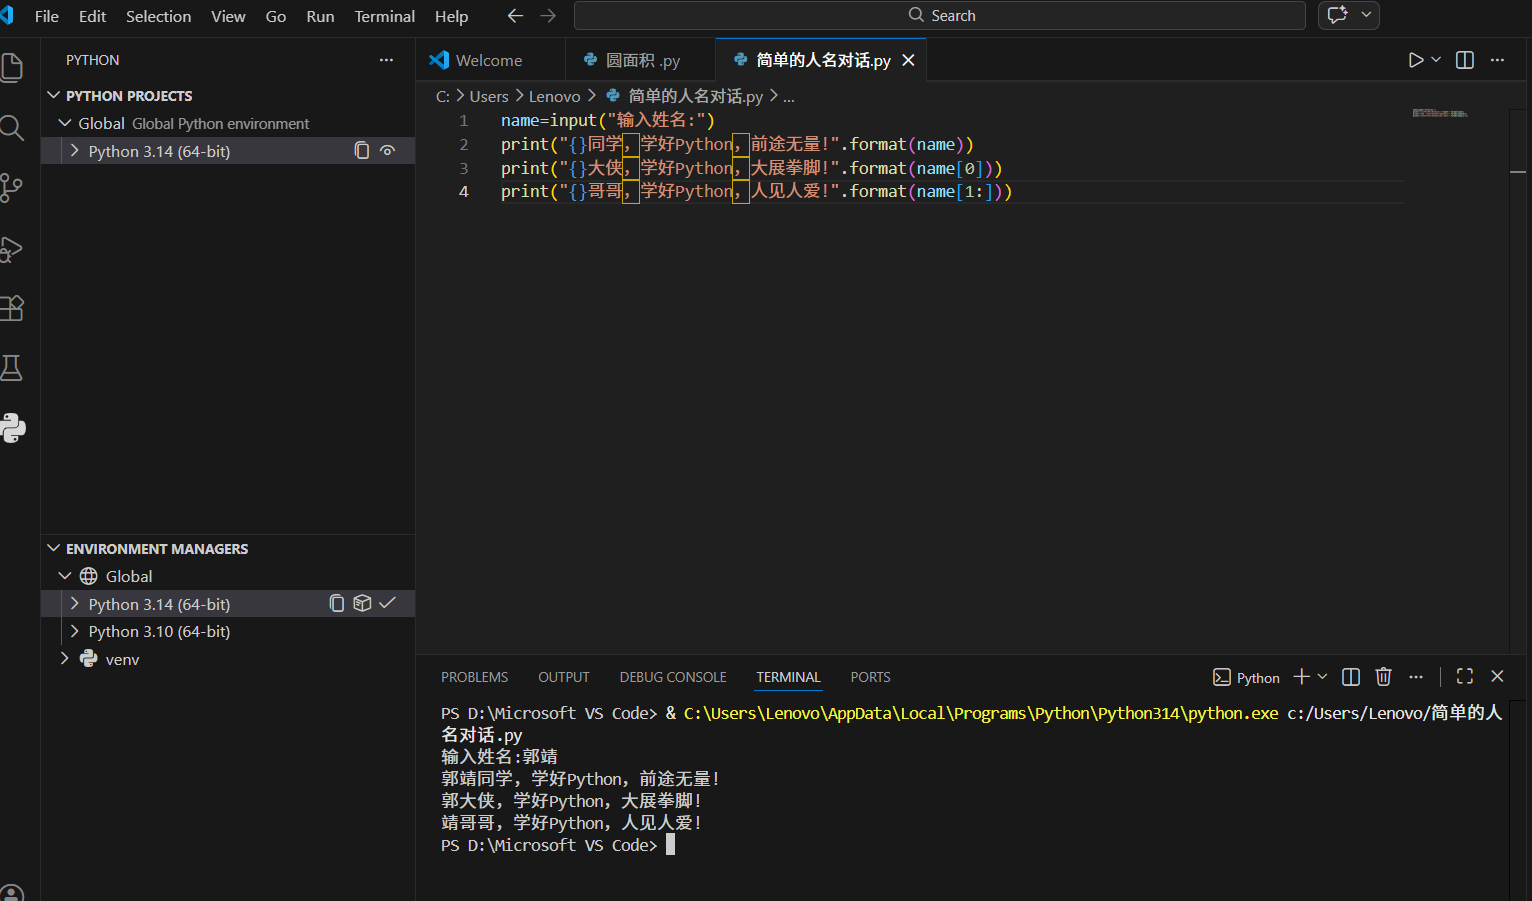Click the top Search command box

point(940,15)
